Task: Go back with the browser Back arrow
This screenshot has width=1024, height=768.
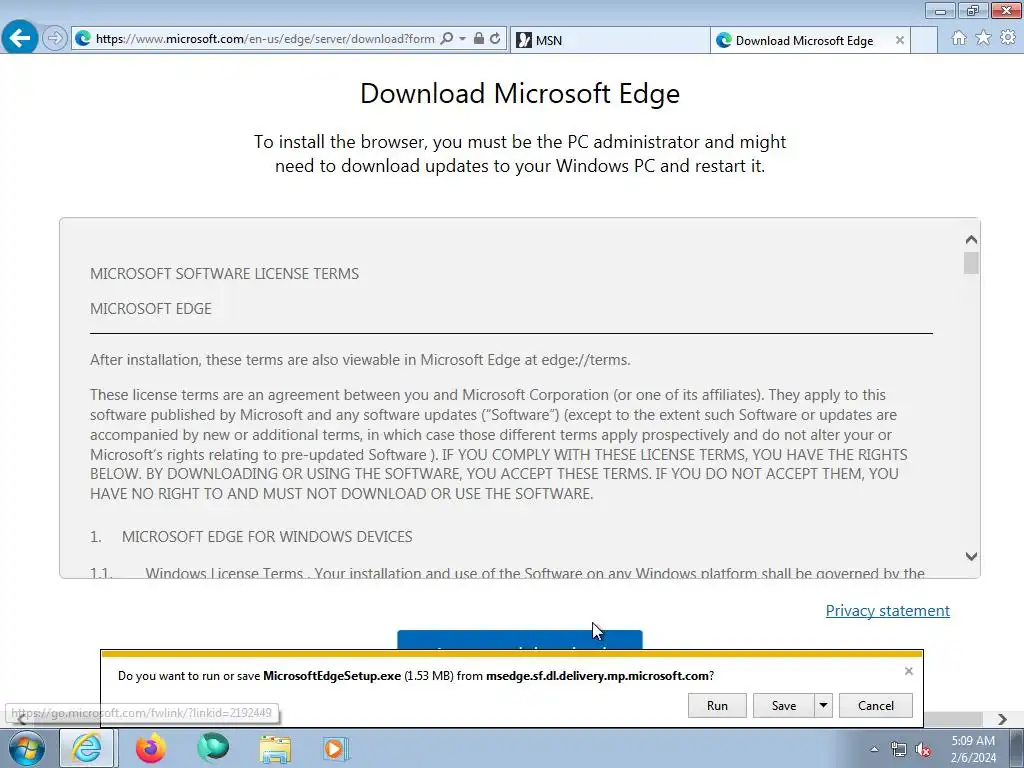Action: (20, 38)
